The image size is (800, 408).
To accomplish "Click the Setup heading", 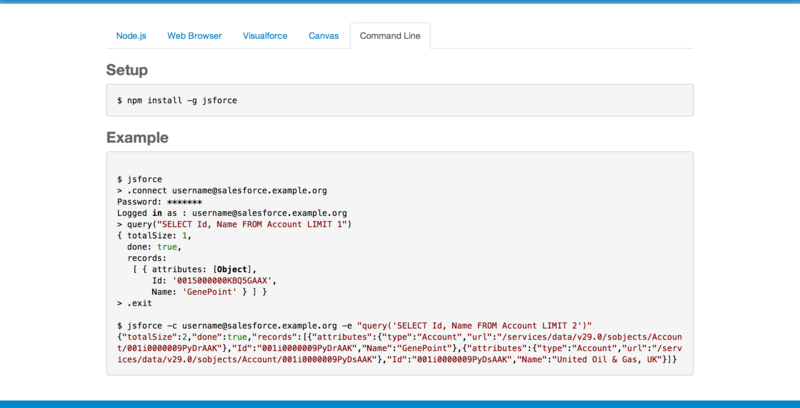I will (x=127, y=70).
